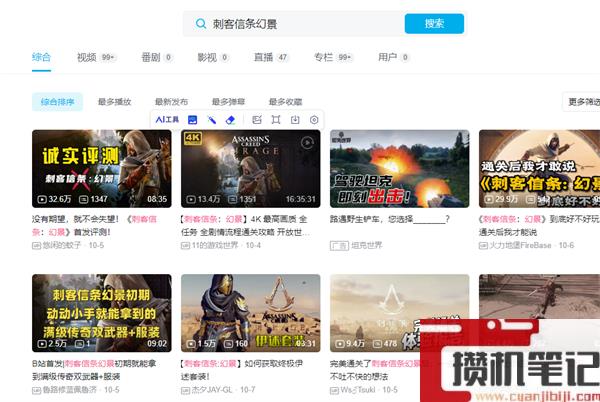Select the blue image tool icon

click(x=192, y=120)
